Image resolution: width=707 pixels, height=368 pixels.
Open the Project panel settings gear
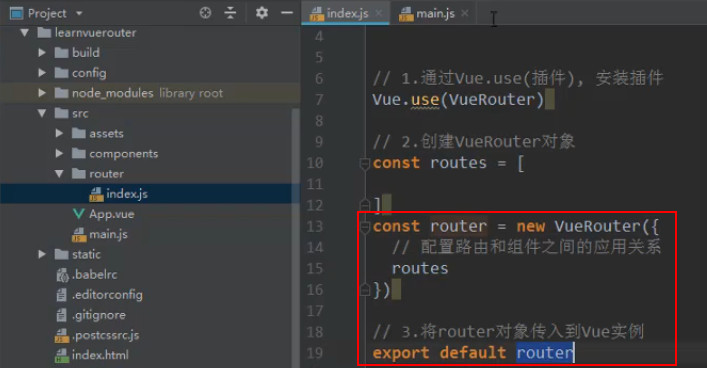point(262,13)
